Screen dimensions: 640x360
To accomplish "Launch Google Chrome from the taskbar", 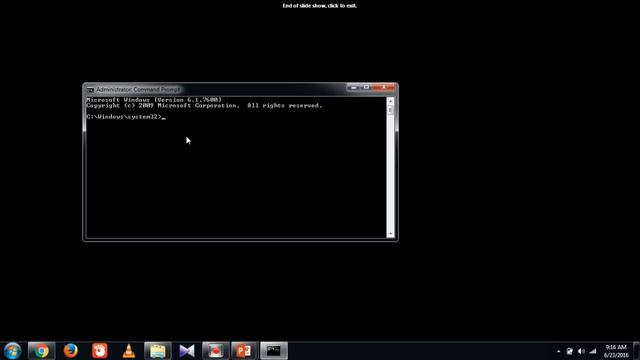I will point(41,351).
